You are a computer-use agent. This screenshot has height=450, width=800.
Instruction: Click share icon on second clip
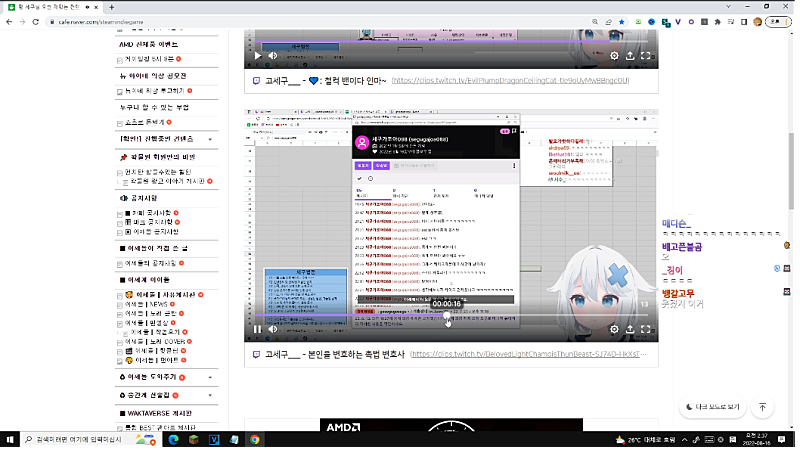(631, 328)
